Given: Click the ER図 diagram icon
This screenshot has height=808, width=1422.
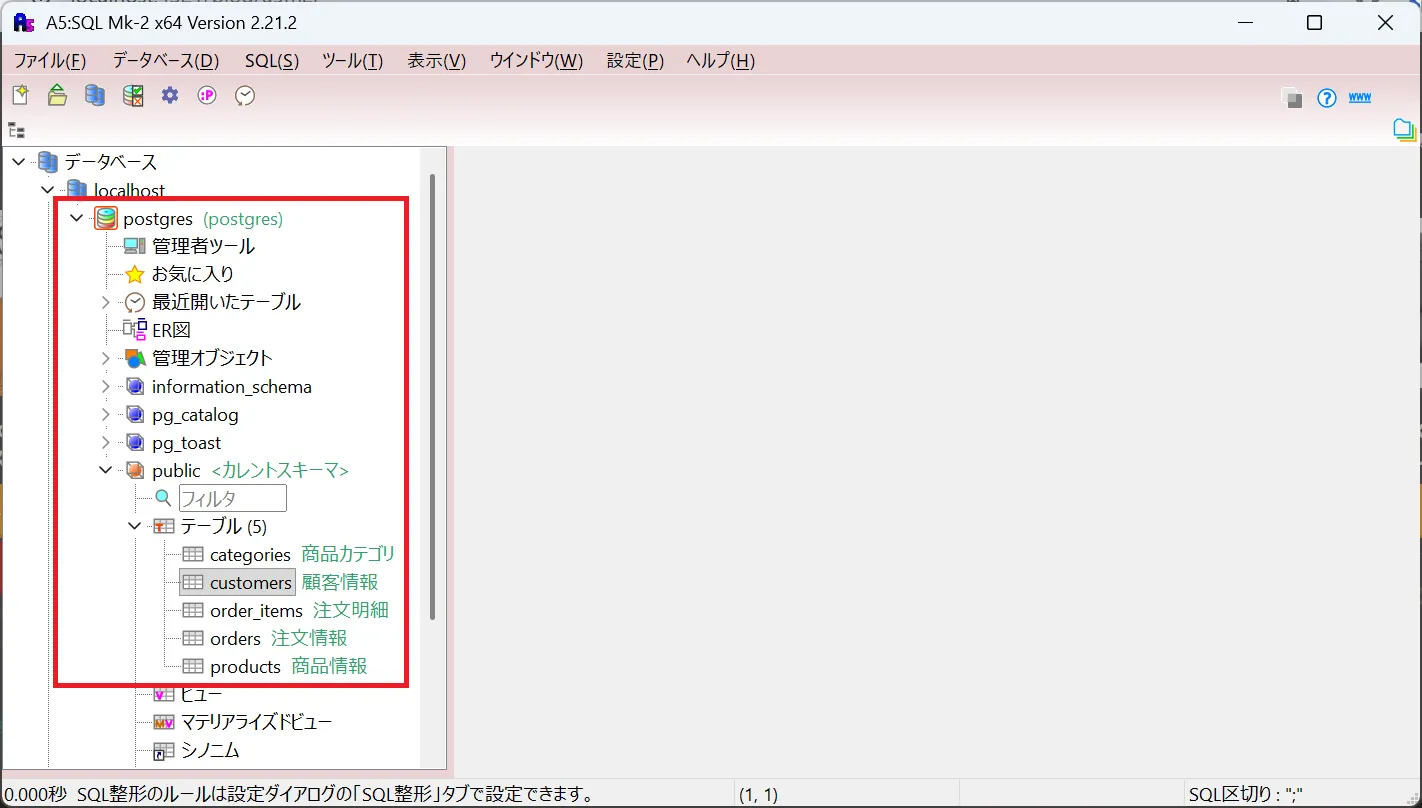Looking at the screenshot, I should click(135, 330).
